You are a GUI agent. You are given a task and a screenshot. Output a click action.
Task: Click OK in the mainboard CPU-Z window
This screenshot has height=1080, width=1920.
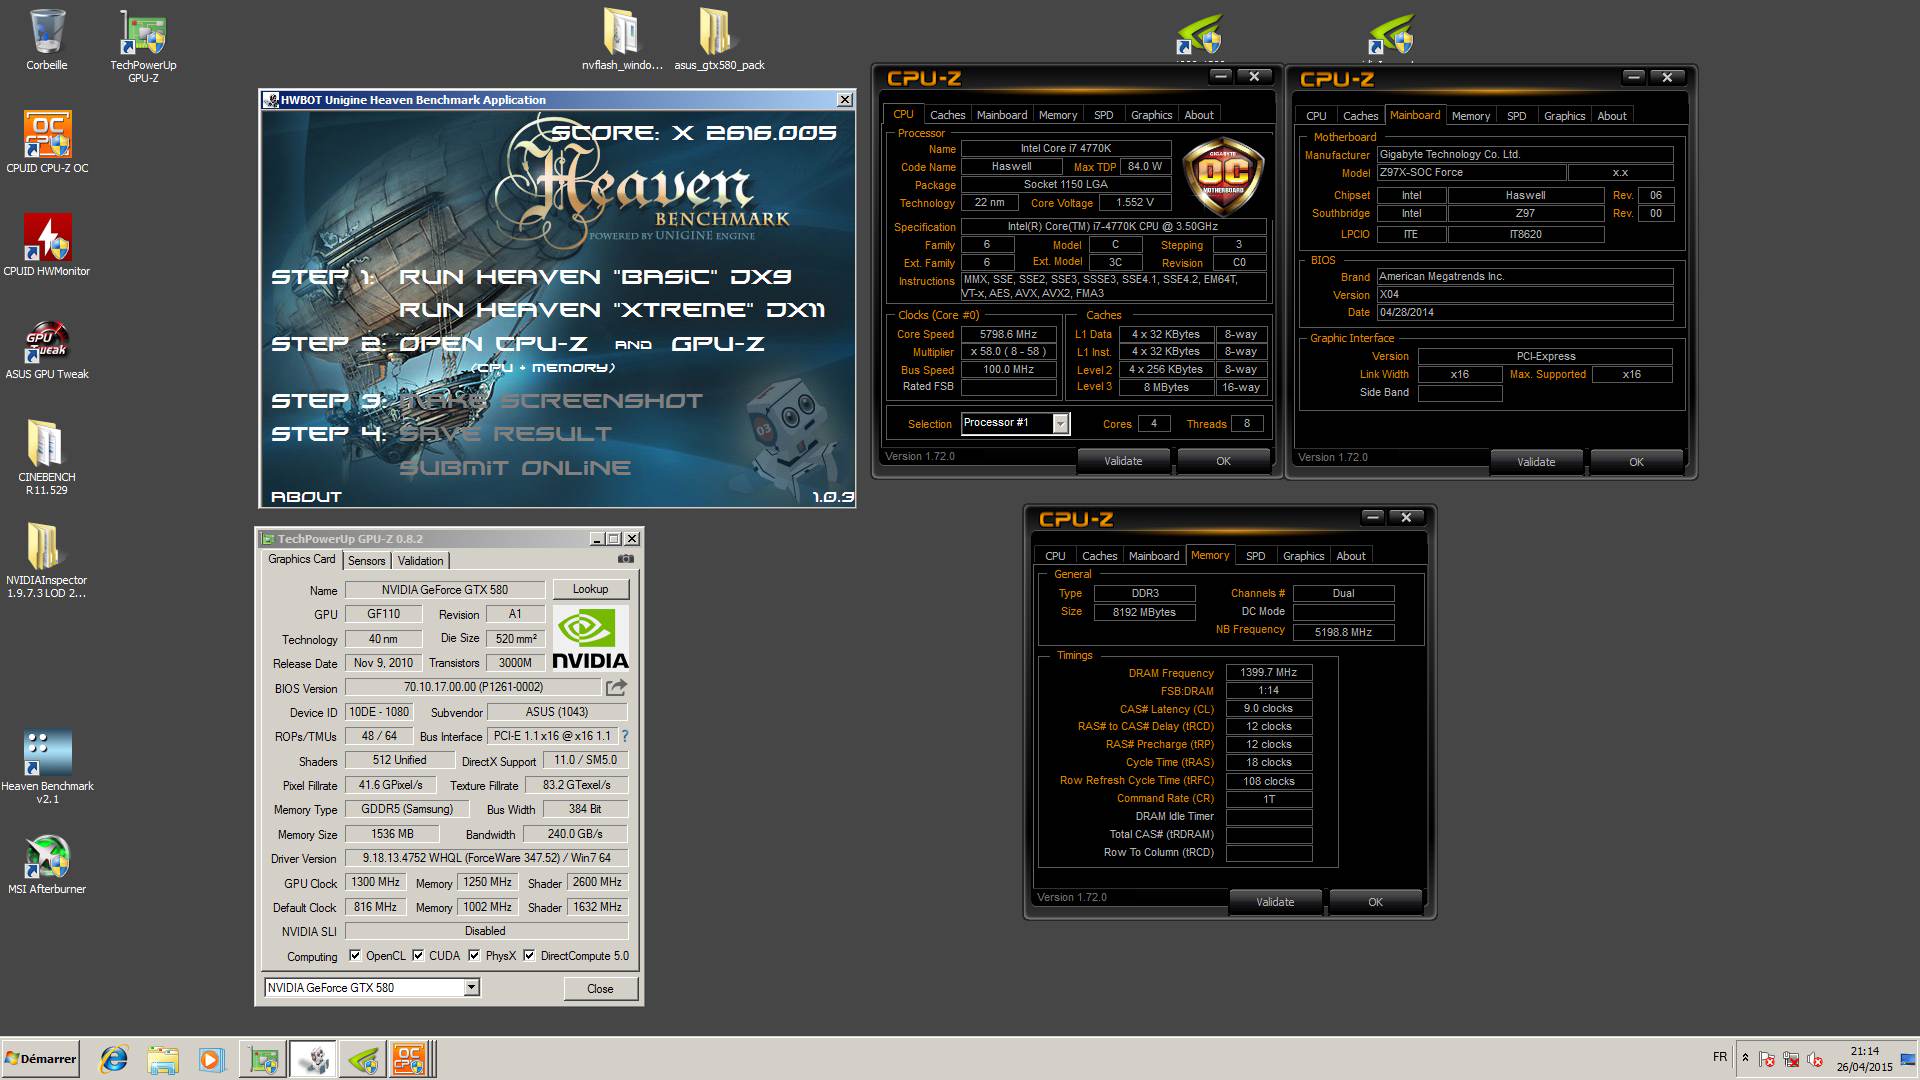point(1636,462)
